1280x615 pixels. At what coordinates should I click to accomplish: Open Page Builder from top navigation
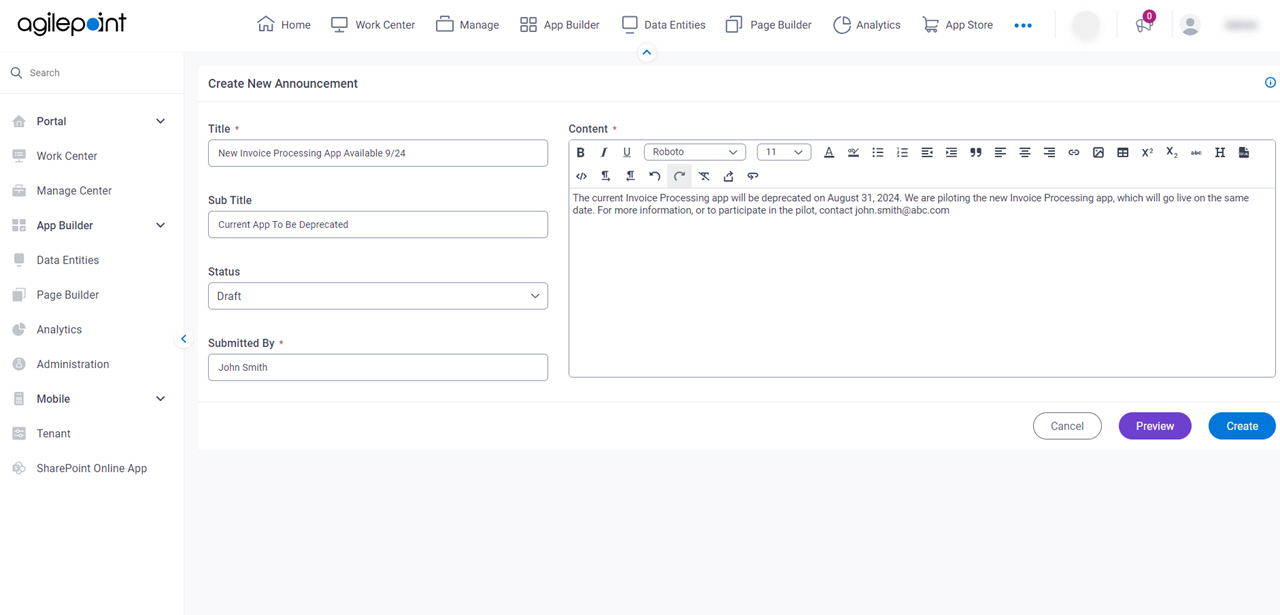pyautogui.click(x=768, y=25)
